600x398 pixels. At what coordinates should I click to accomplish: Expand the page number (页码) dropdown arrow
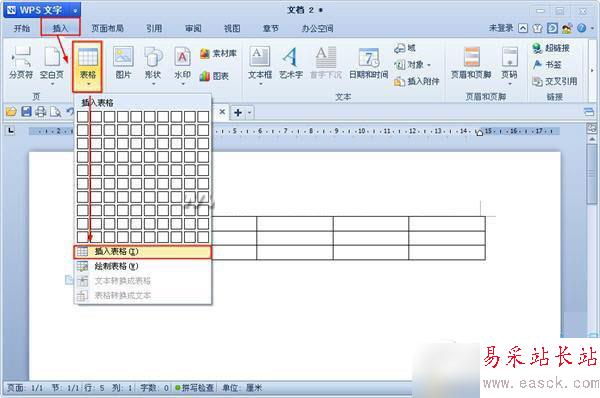click(510, 84)
